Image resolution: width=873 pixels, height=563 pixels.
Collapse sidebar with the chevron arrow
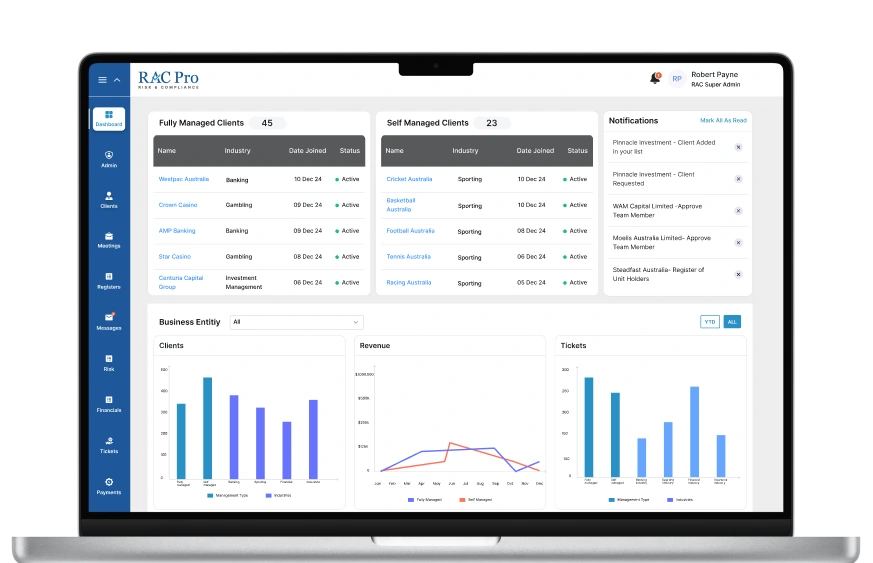(x=117, y=80)
